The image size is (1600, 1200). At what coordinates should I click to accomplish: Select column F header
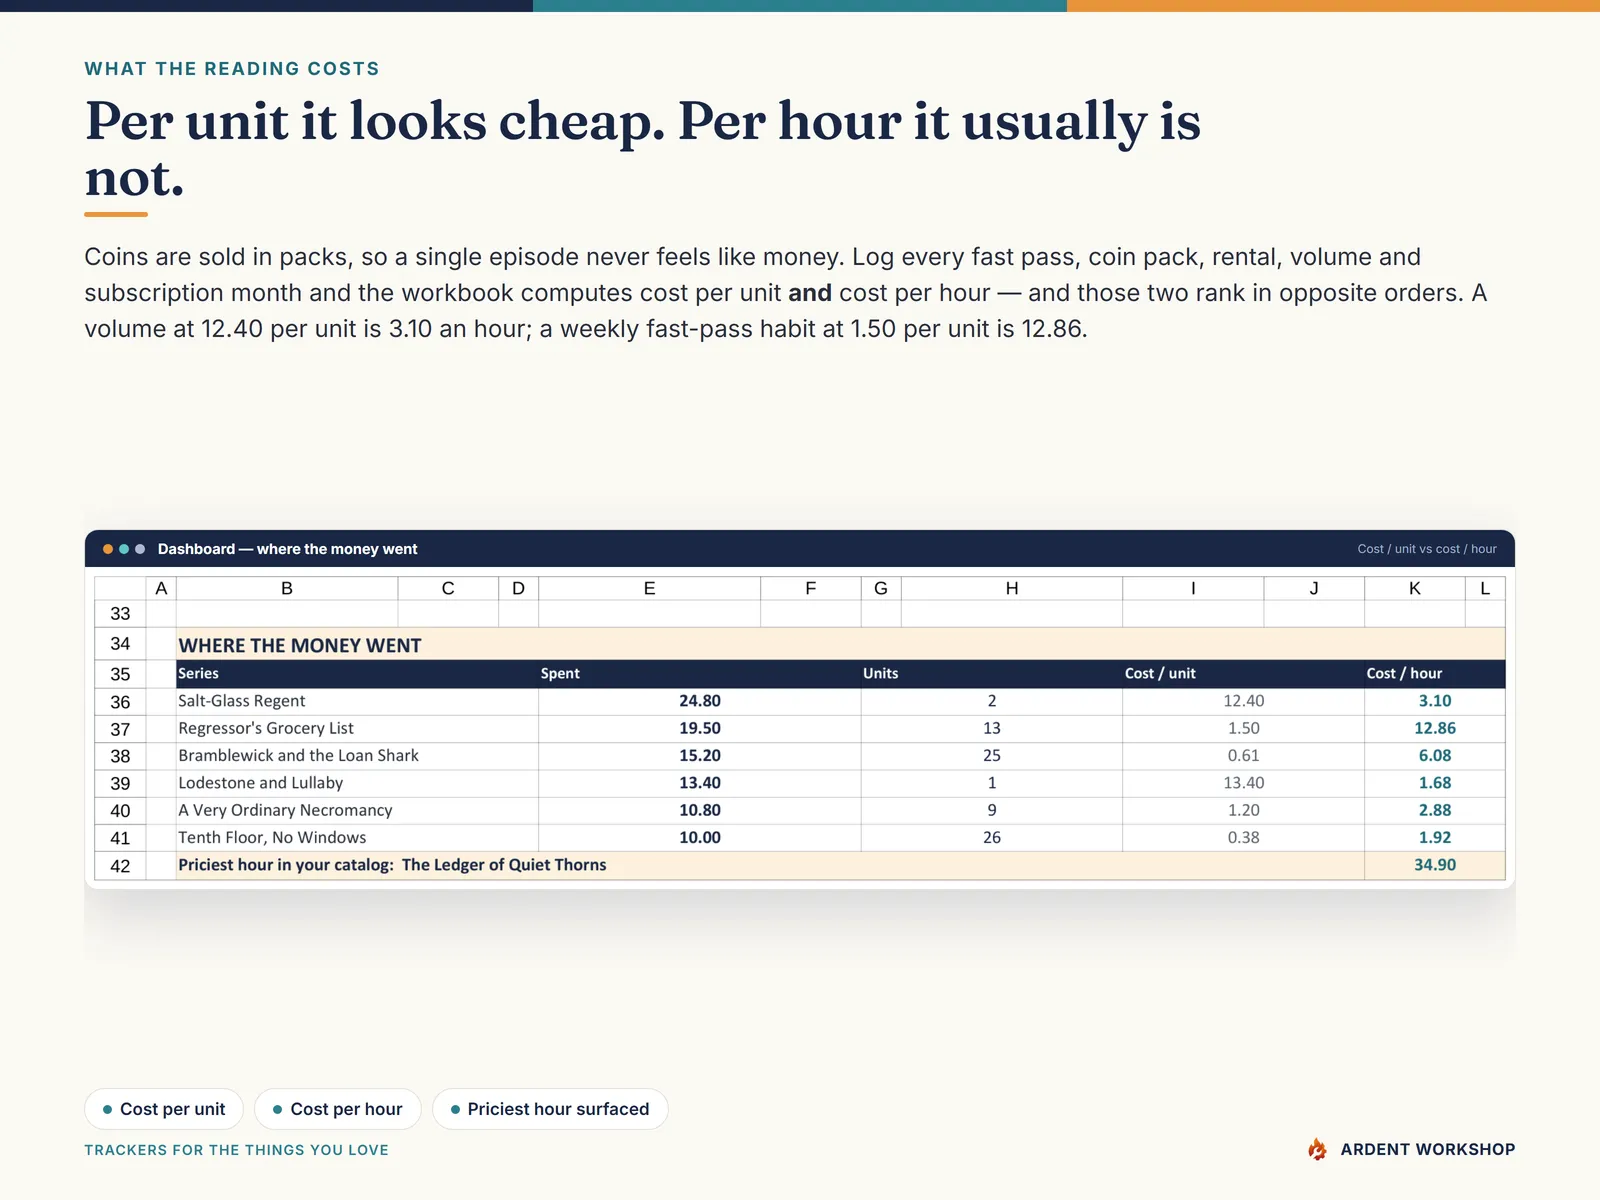pyautogui.click(x=811, y=588)
